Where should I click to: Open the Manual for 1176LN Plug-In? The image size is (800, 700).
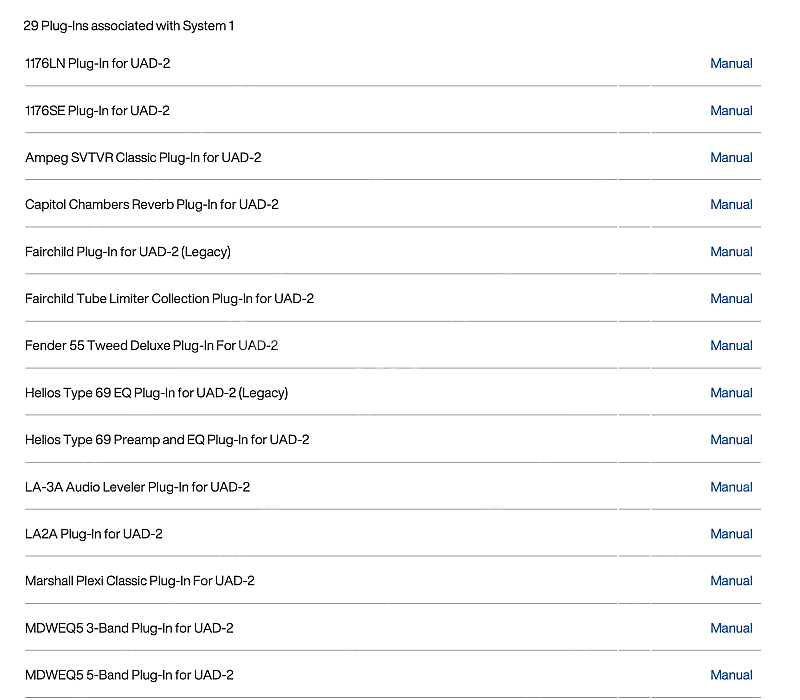(731, 64)
